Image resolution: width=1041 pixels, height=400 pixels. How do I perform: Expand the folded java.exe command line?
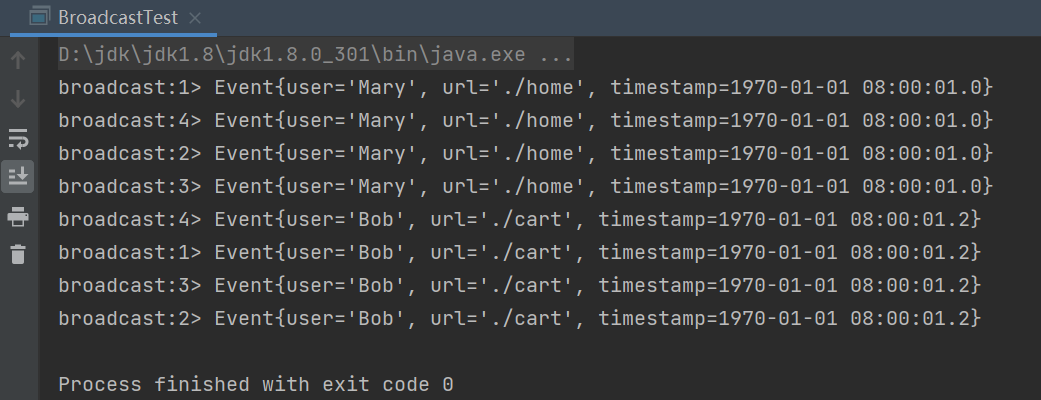(x=555, y=55)
